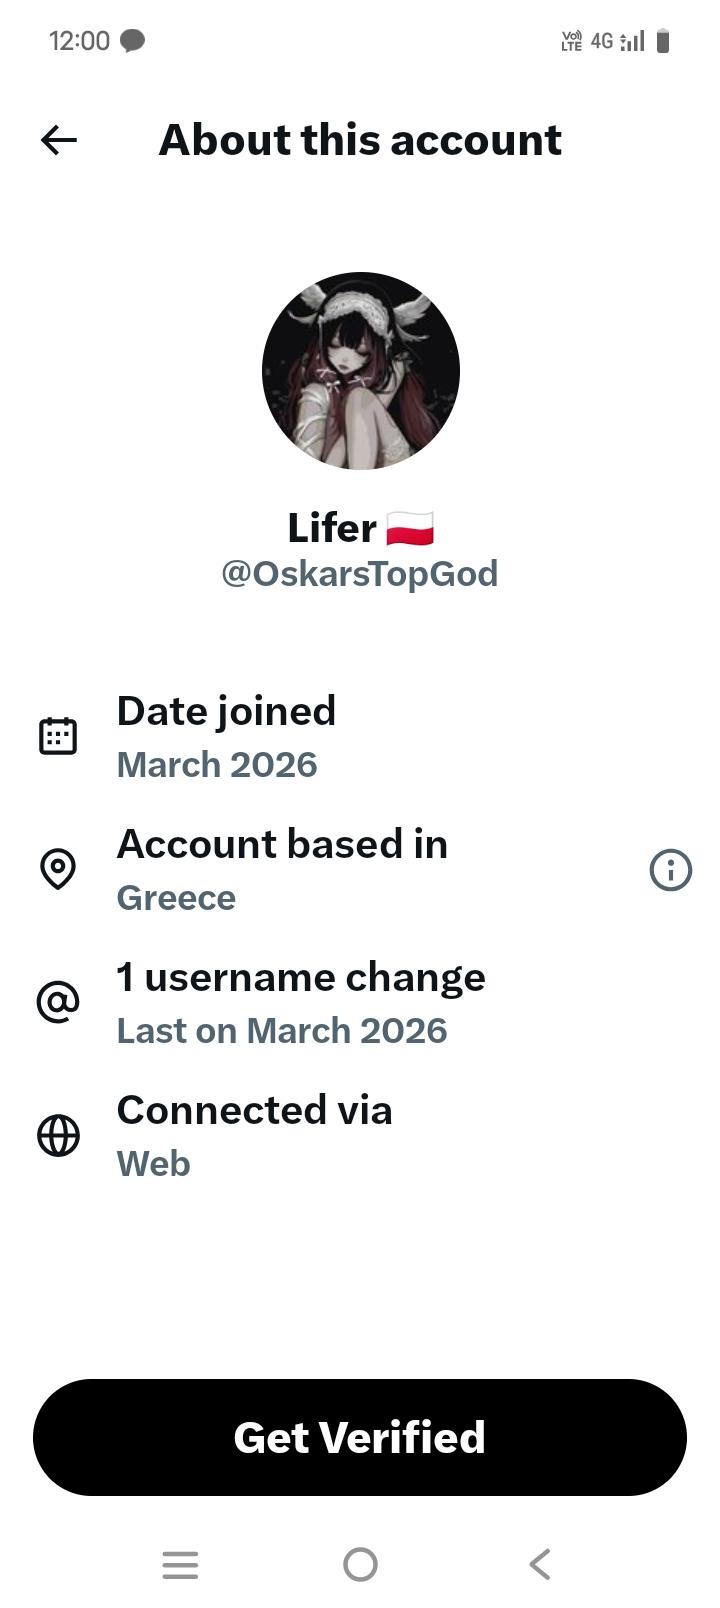
Task: Select the Lifer display name
Action: pos(332,528)
